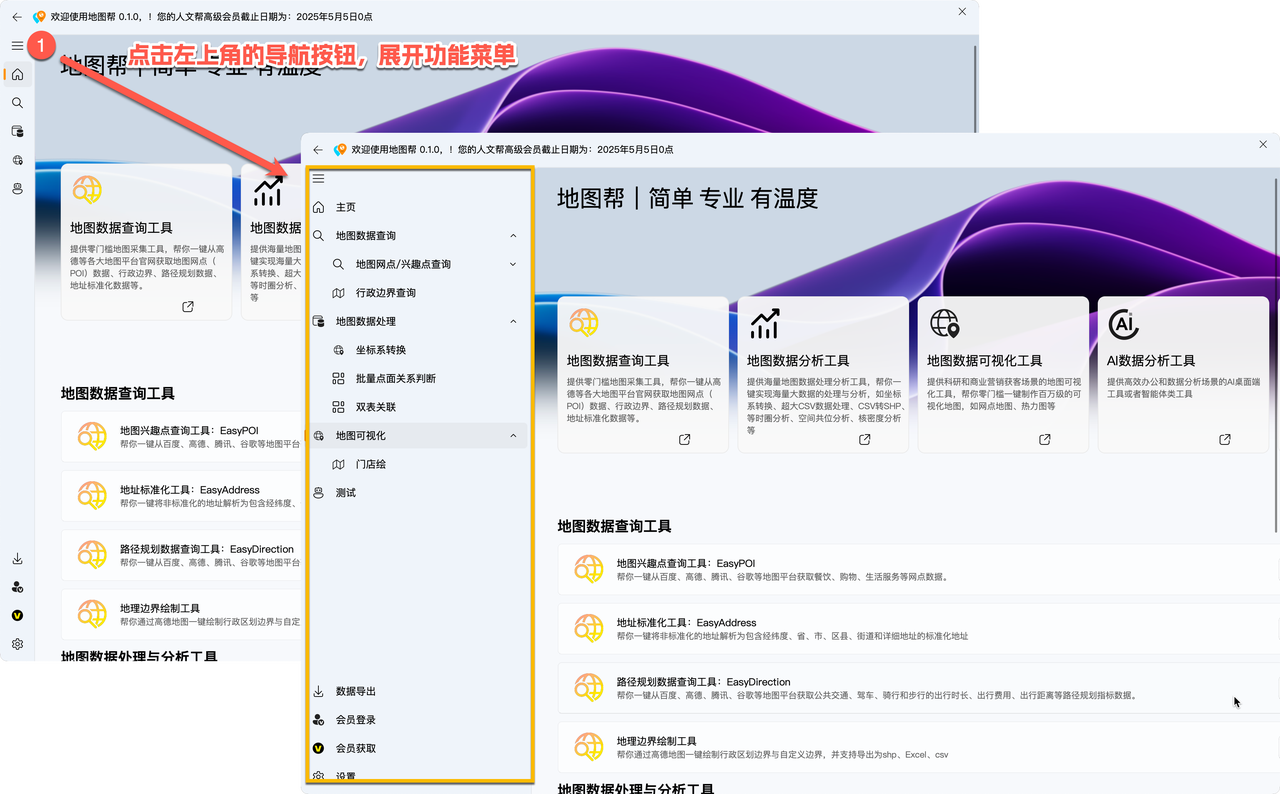Image resolution: width=1280 pixels, height=794 pixels.
Task: Select 双表关联 in the menu
Action: pos(419,407)
